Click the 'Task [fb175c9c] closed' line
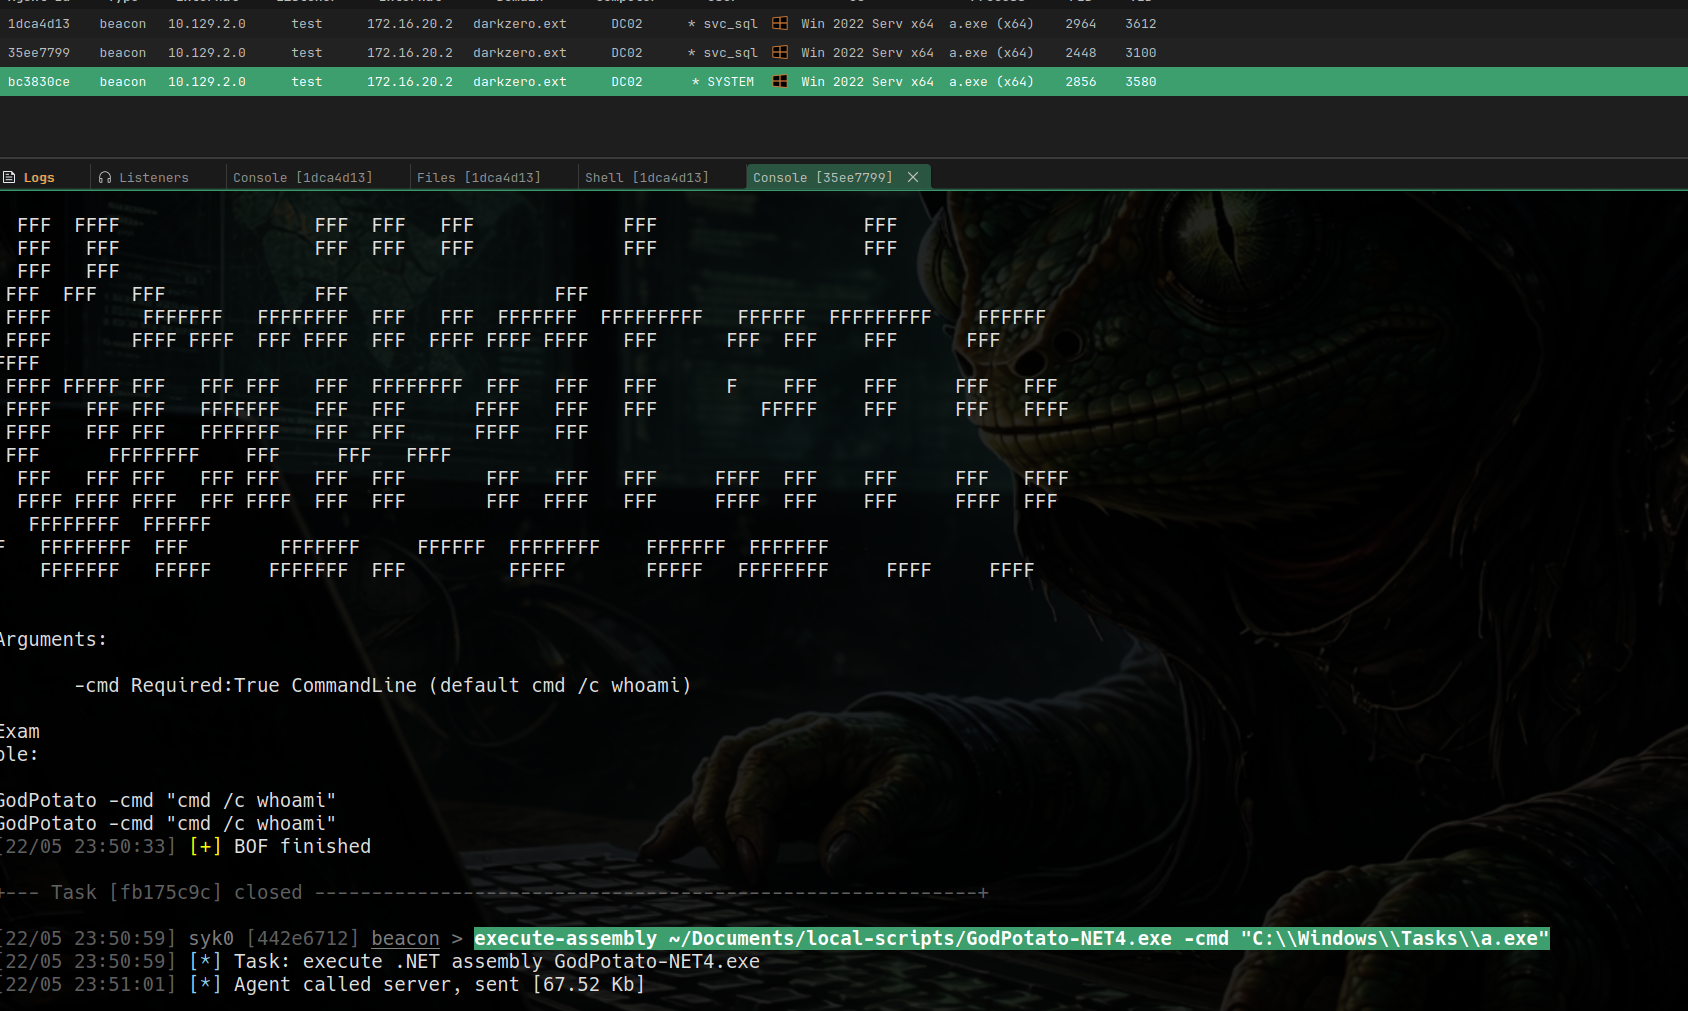 click(176, 893)
